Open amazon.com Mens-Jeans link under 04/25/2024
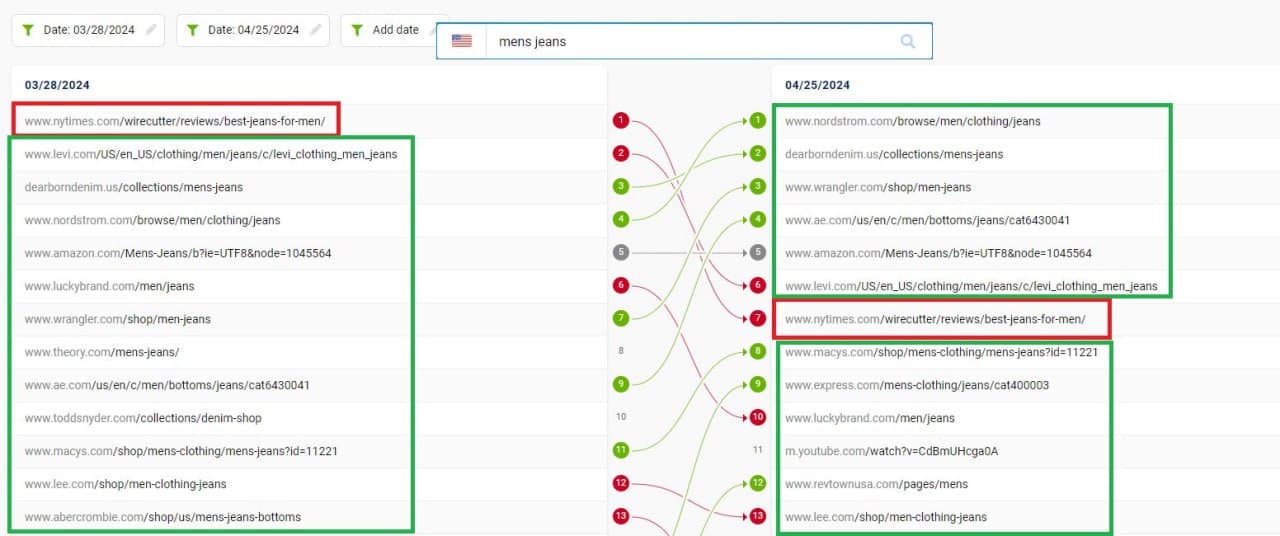This screenshot has height=536, width=1280. coord(939,253)
